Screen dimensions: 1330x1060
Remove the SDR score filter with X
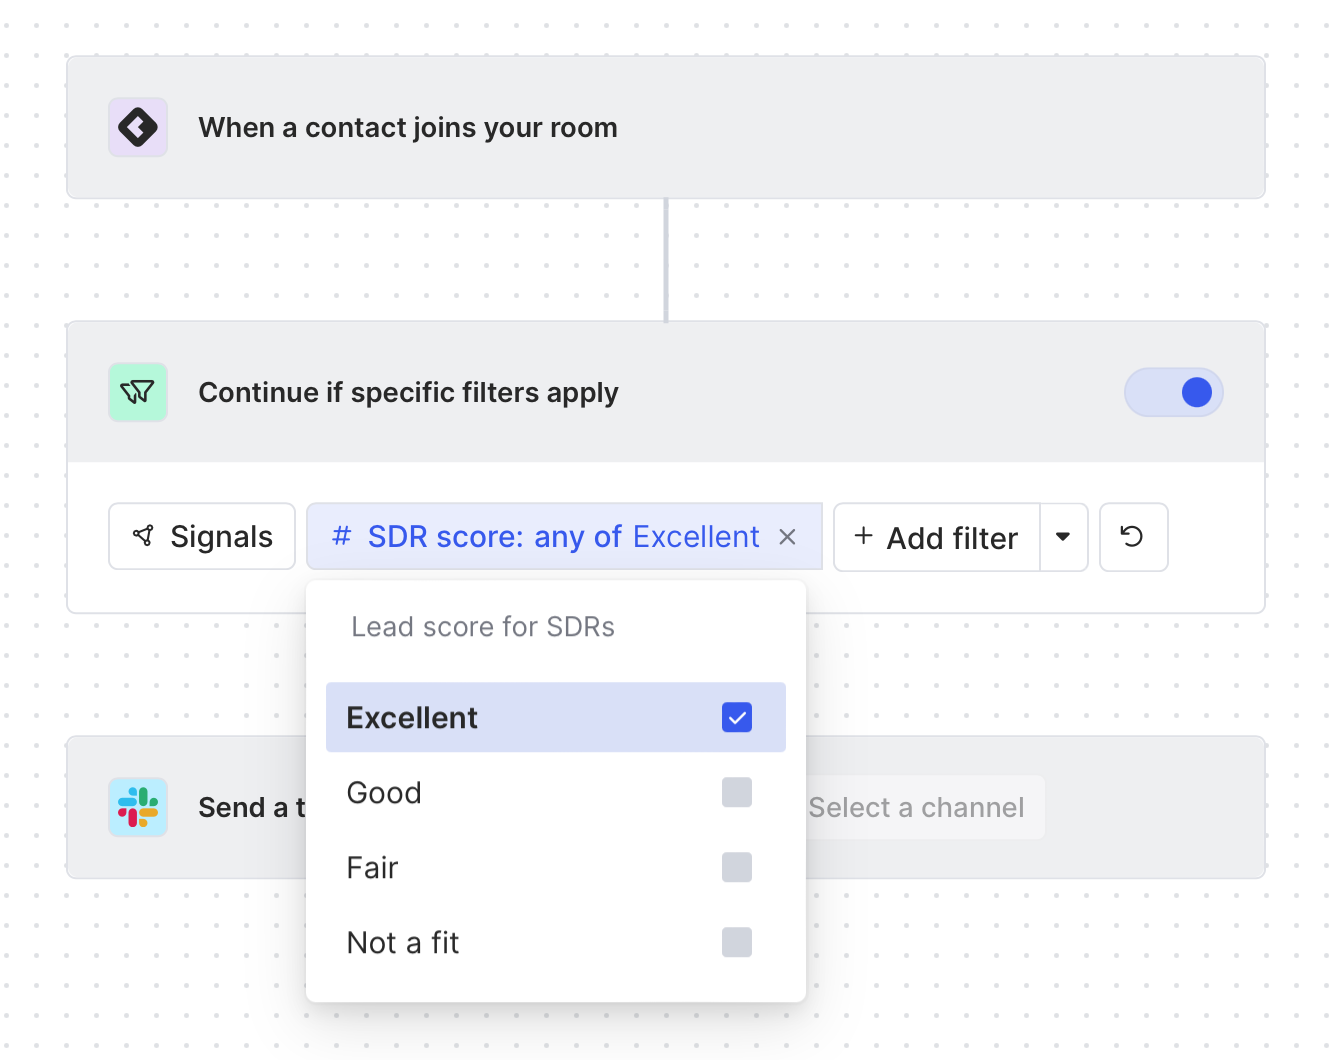point(788,537)
